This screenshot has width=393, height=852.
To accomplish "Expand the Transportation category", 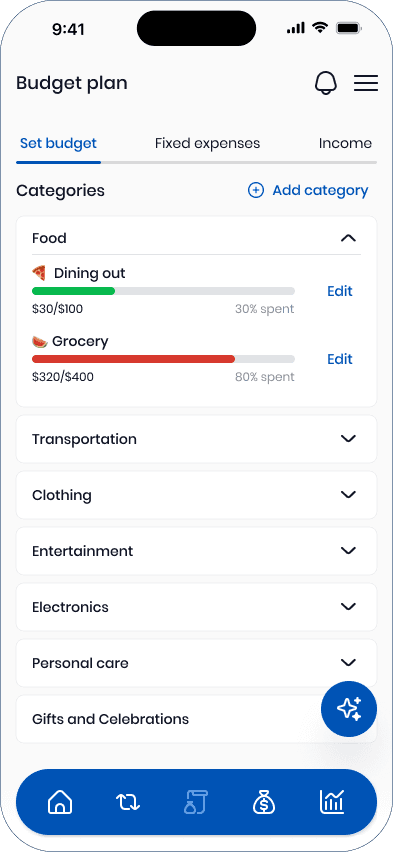I will 196,439.
